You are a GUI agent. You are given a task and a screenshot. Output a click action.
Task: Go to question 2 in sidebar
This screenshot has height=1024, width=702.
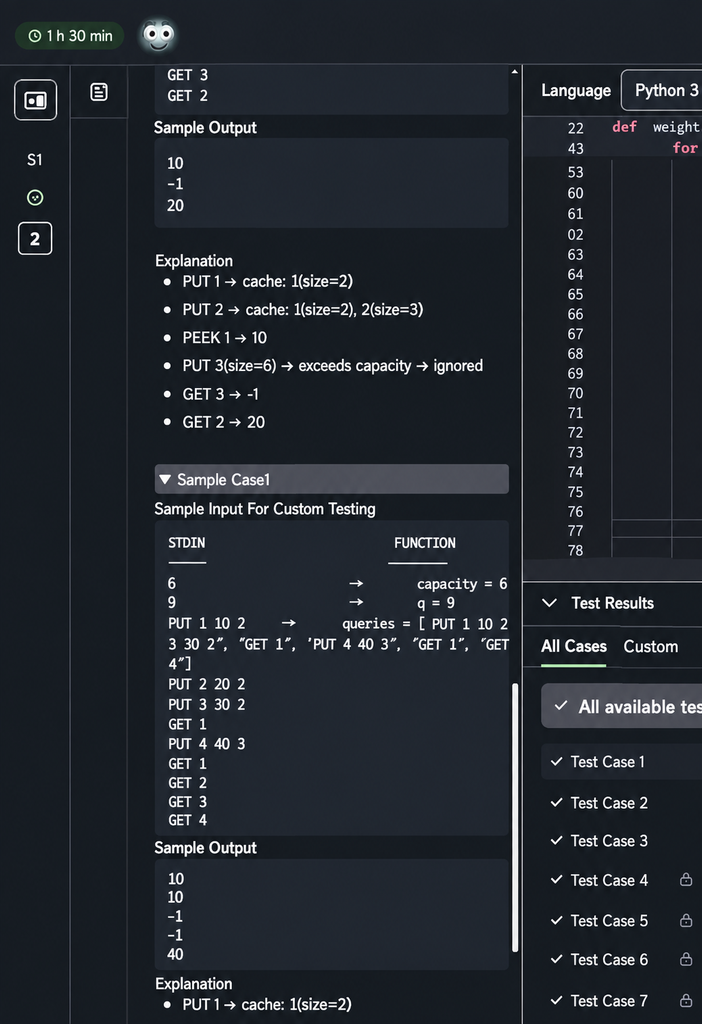point(35,239)
